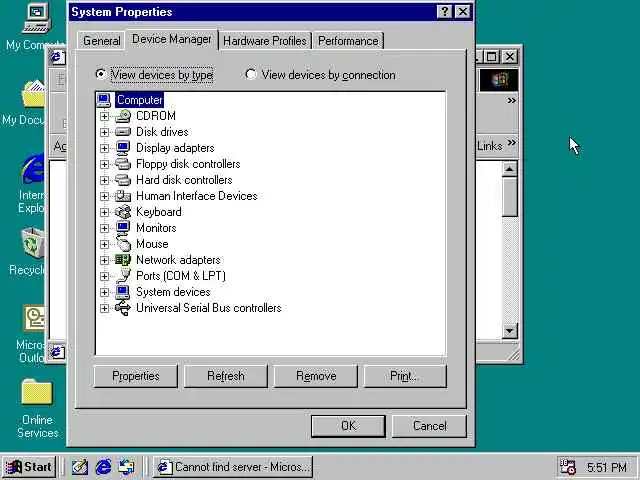Click the Display adapters monitor icon
Screen dimensions: 640x480
[x=123, y=148]
